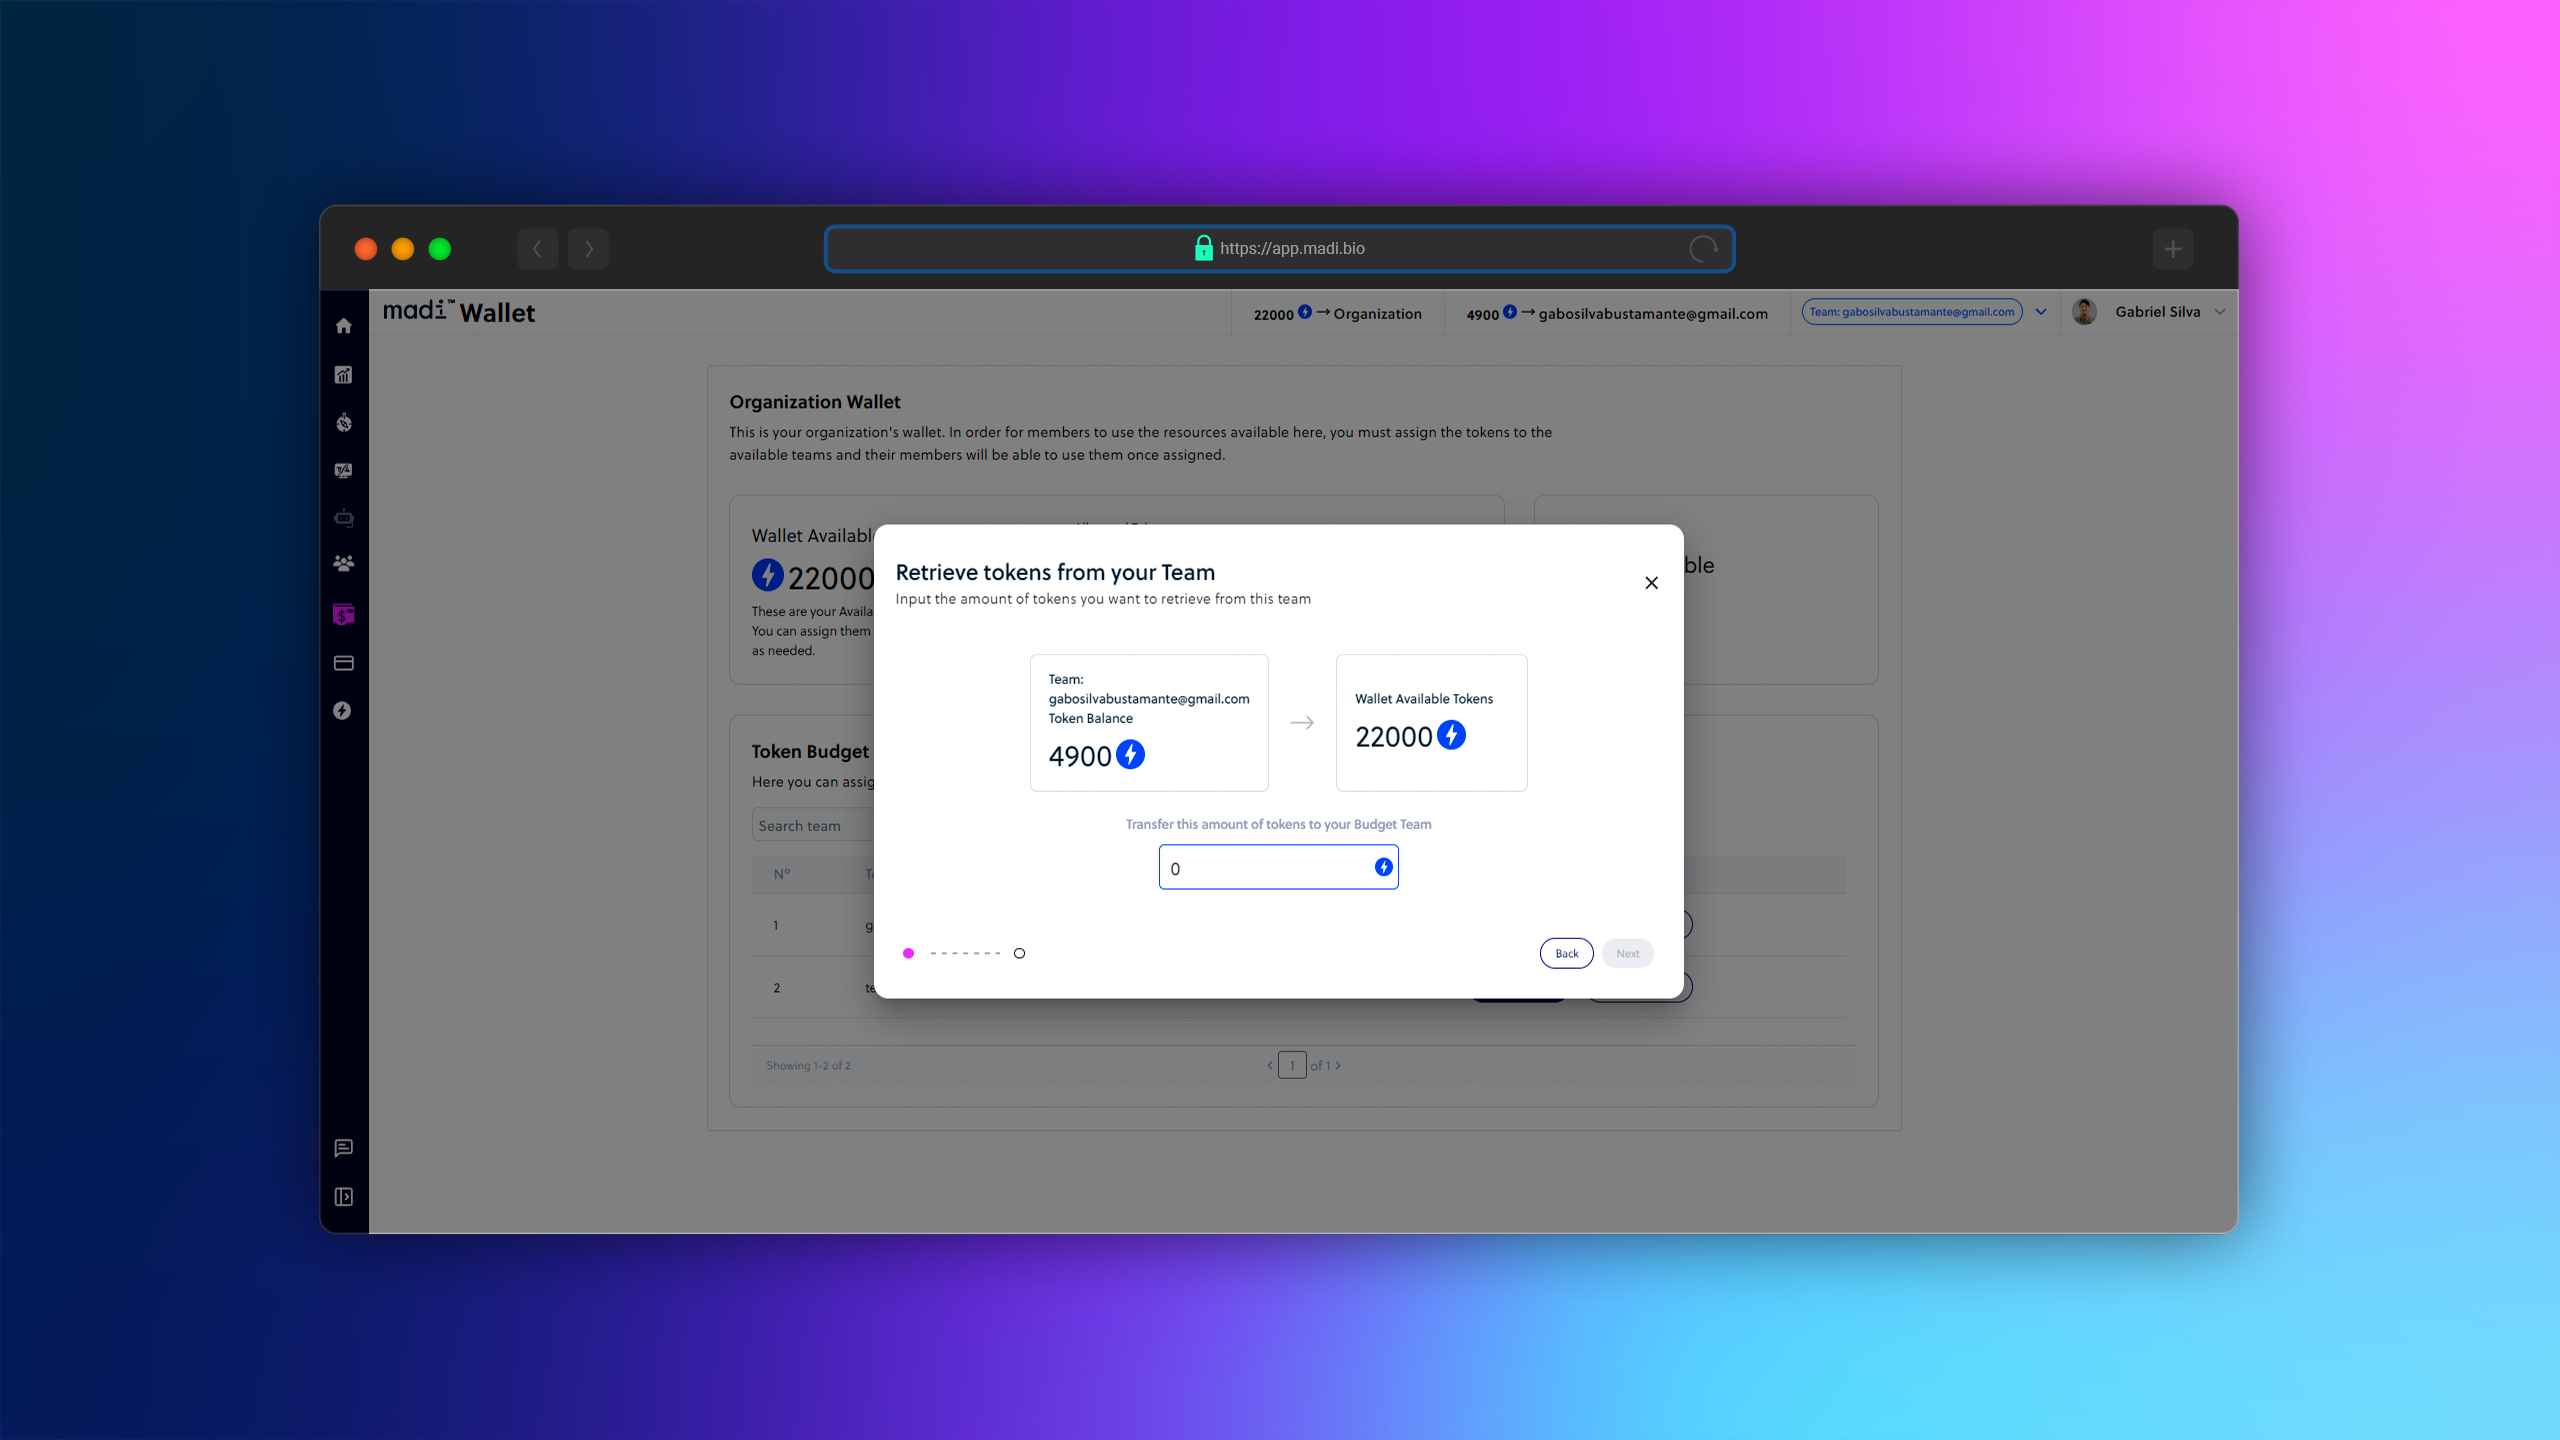Click the Next button in dialog
2560x1440 pixels.
[x=1627, y=953]
